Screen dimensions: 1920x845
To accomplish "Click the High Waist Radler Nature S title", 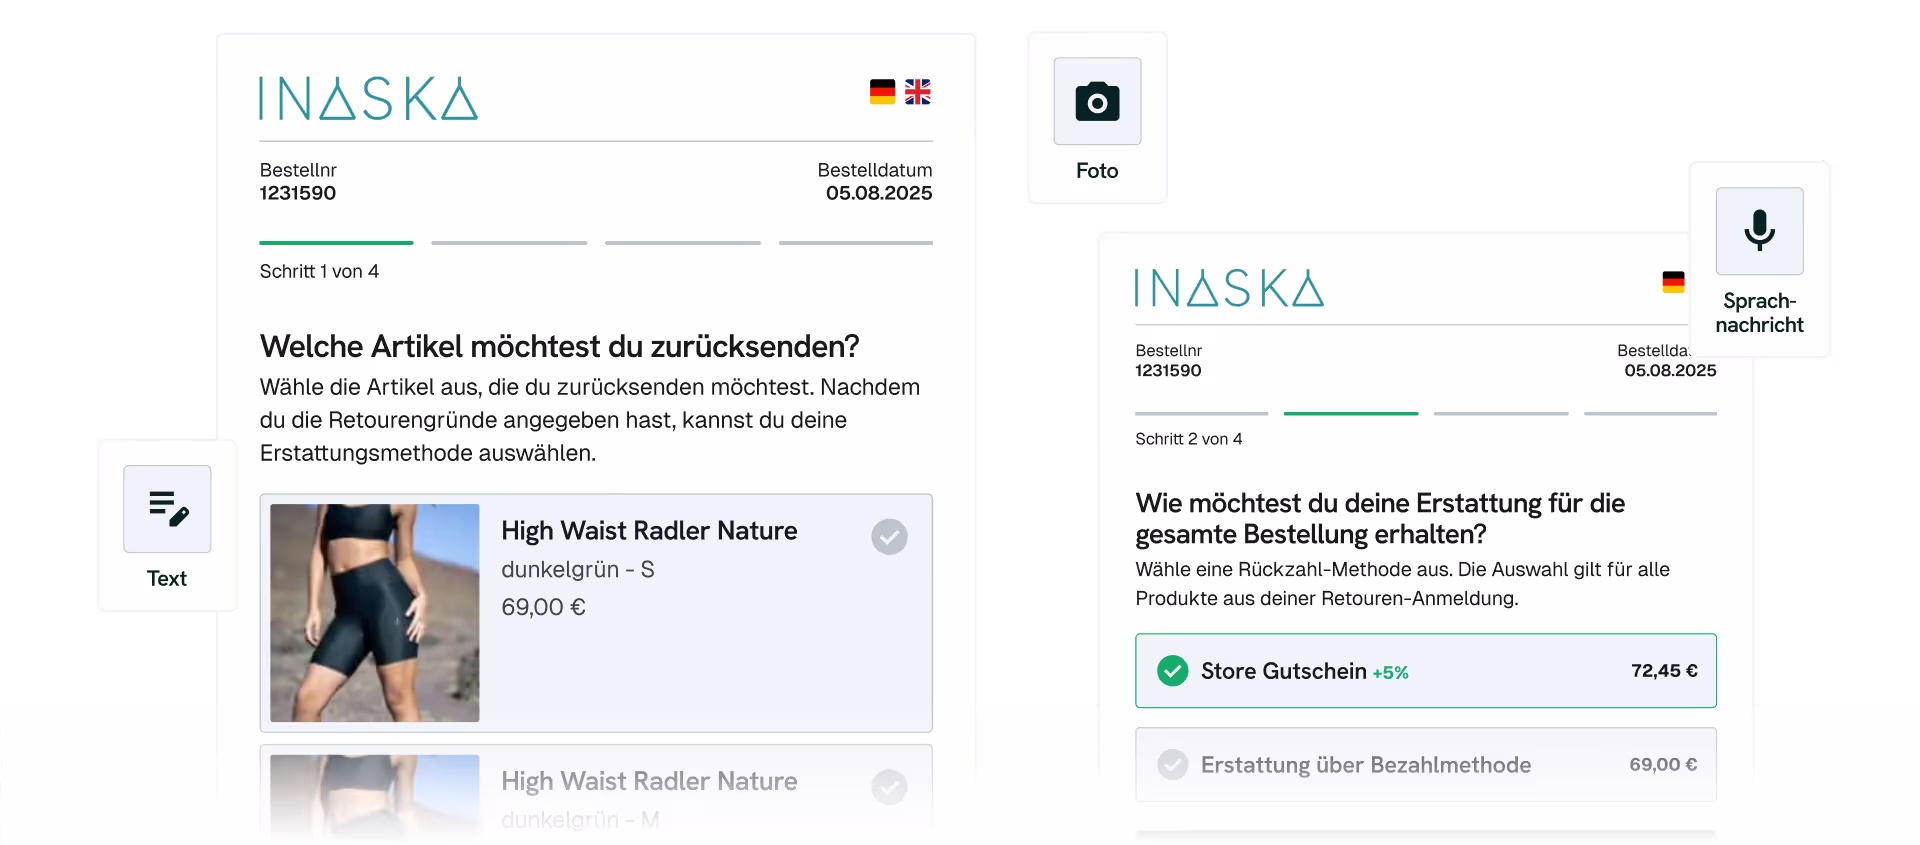I will [x=649, y=530].
